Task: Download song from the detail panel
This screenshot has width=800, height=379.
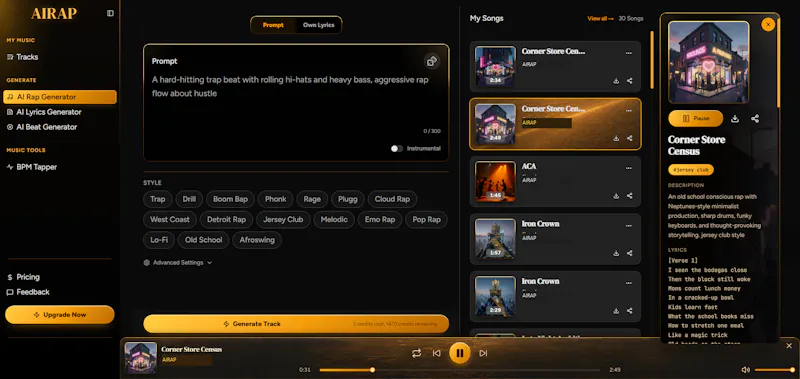Action: tap(735, 118)
